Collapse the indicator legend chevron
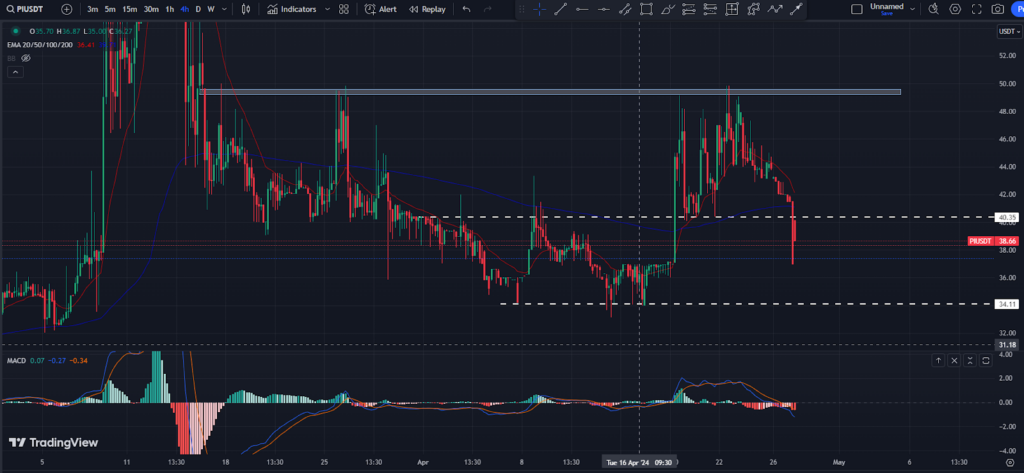 pos(15,72)
